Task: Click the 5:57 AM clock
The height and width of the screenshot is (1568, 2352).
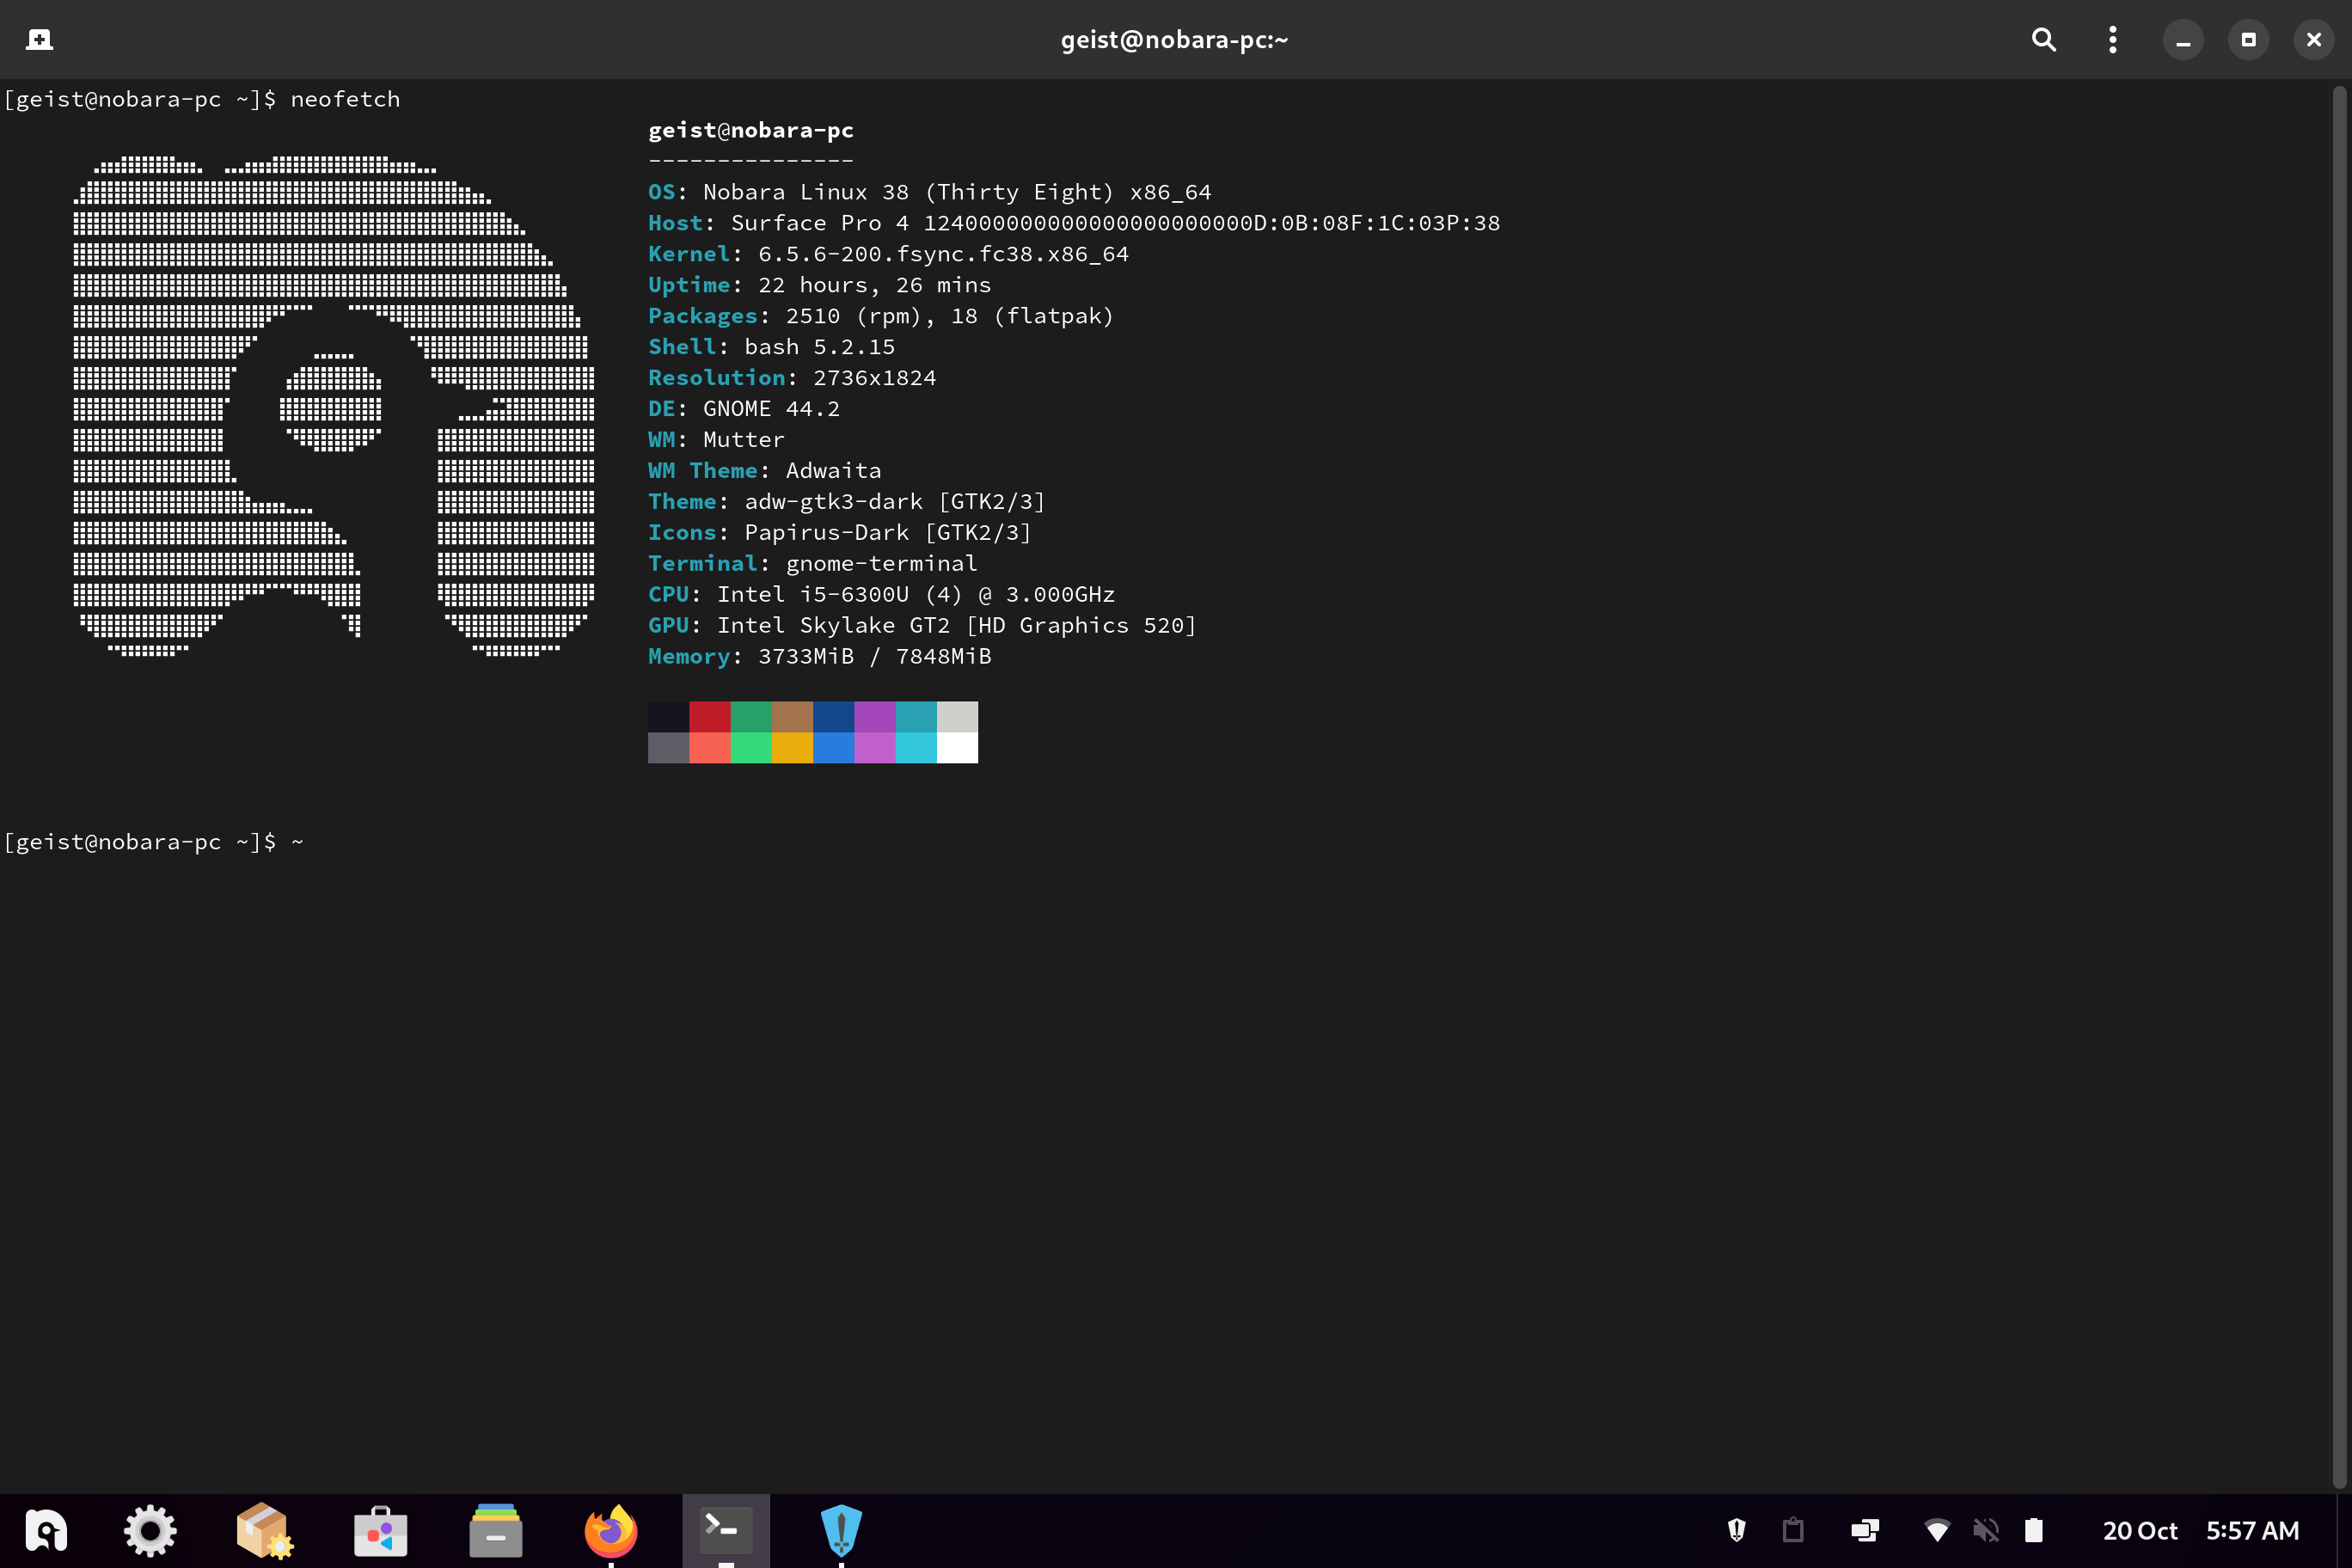Action: [x=2253, y=1531]
